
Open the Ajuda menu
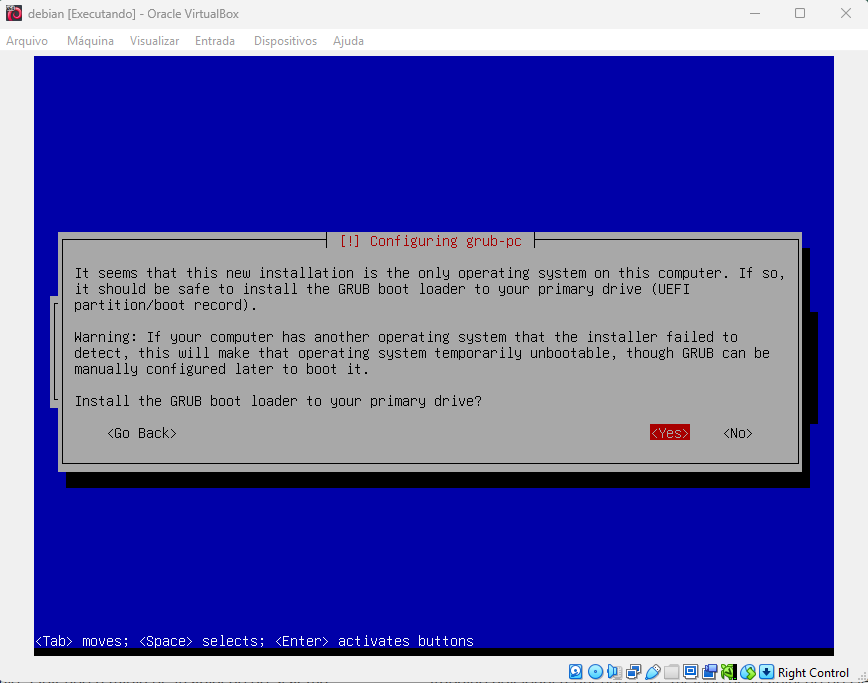pos(348,41)
